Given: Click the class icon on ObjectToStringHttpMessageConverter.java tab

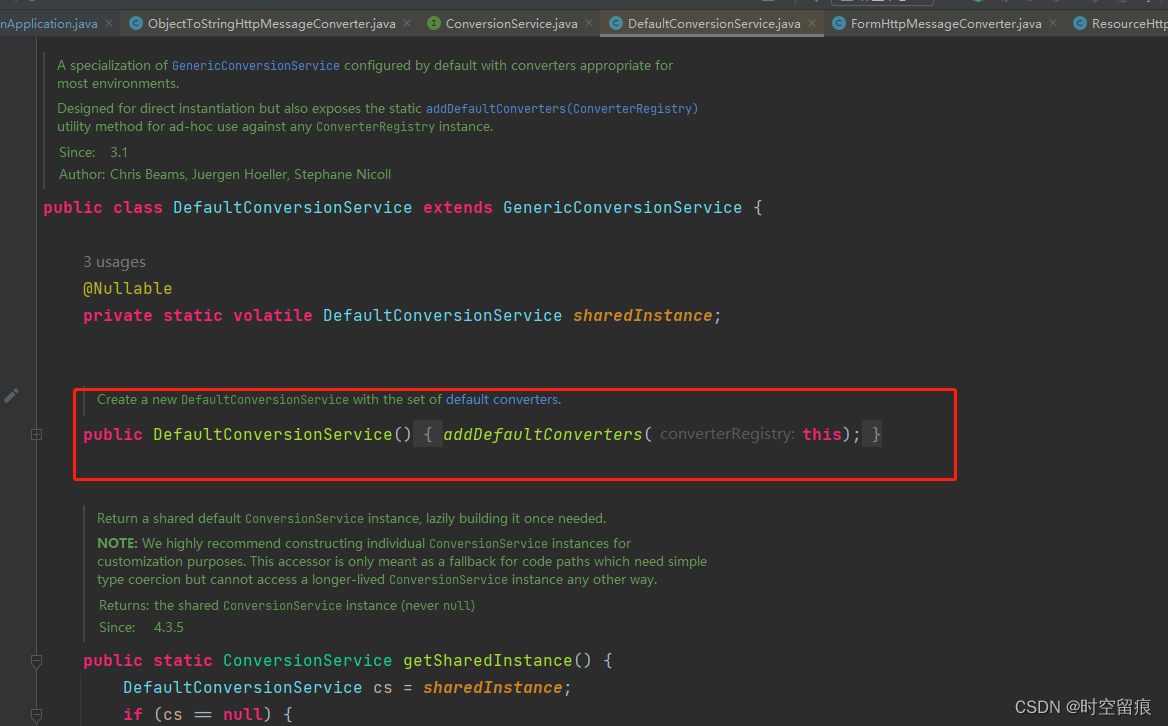Looking at the screenshot, I should [x=137, y=21].
